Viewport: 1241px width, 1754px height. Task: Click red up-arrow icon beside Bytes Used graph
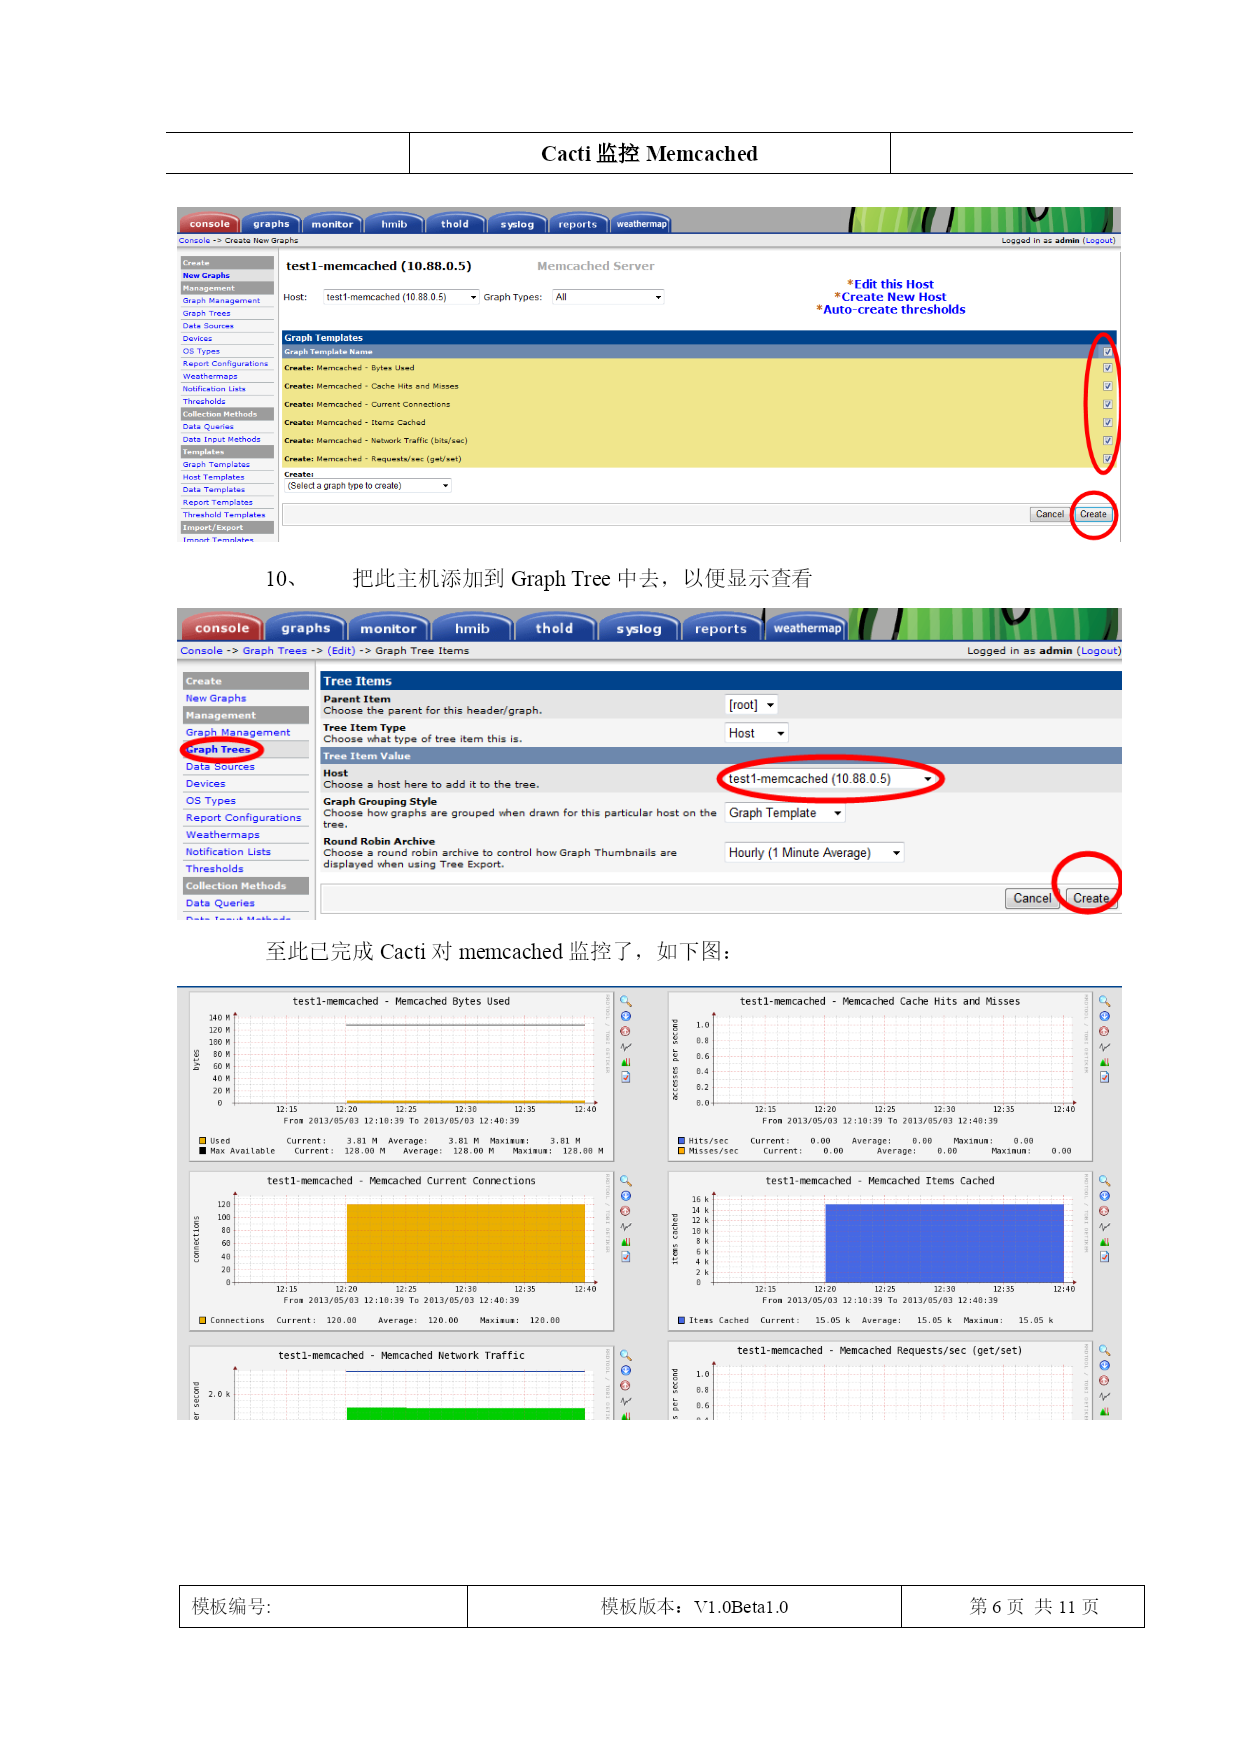pos(626,1031)
